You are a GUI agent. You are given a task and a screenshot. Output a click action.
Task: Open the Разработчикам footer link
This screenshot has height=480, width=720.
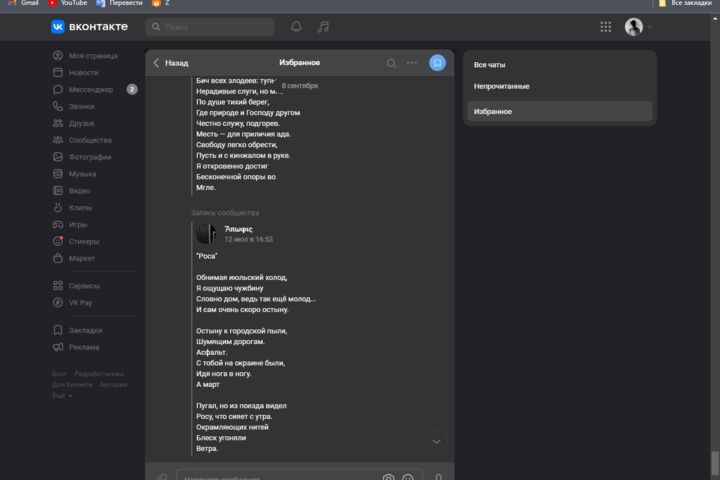99,374
